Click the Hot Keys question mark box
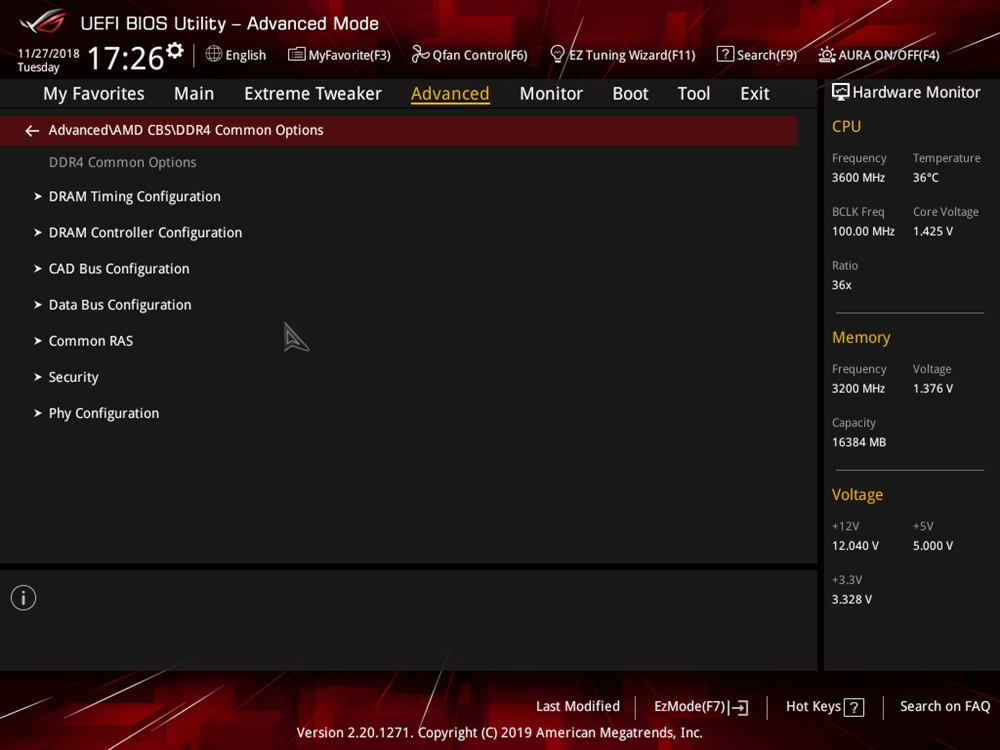 coord(854,707)
